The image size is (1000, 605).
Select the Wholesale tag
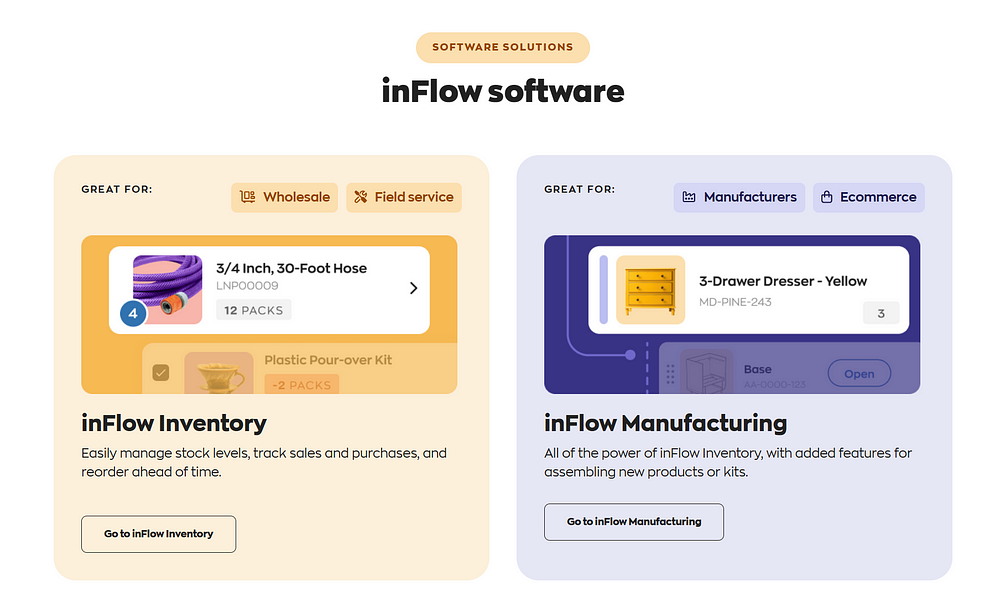pyautogui.click(x=284, y=197)
